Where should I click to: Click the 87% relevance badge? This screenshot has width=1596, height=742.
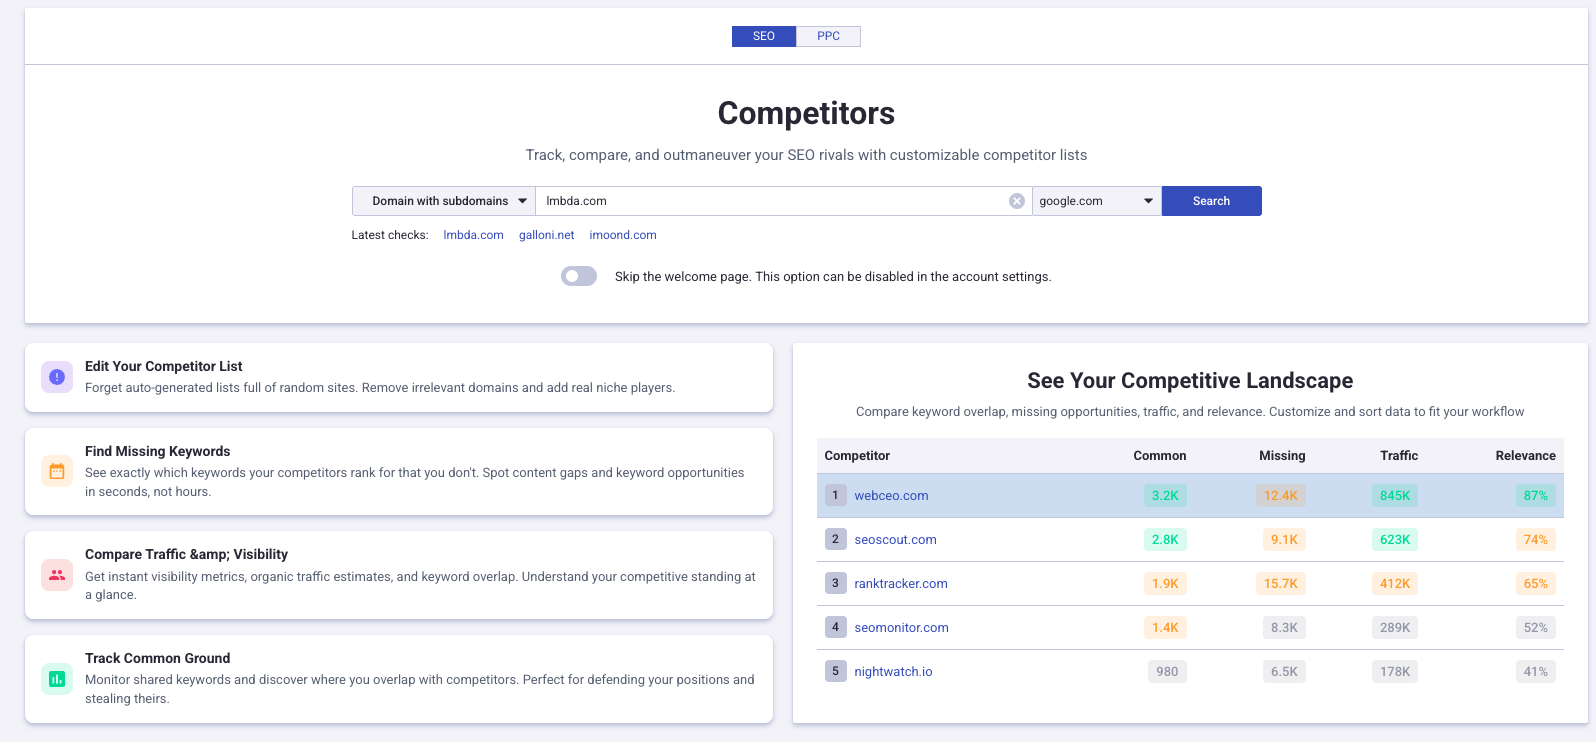pyautogui.click(x=1536, y=495)
